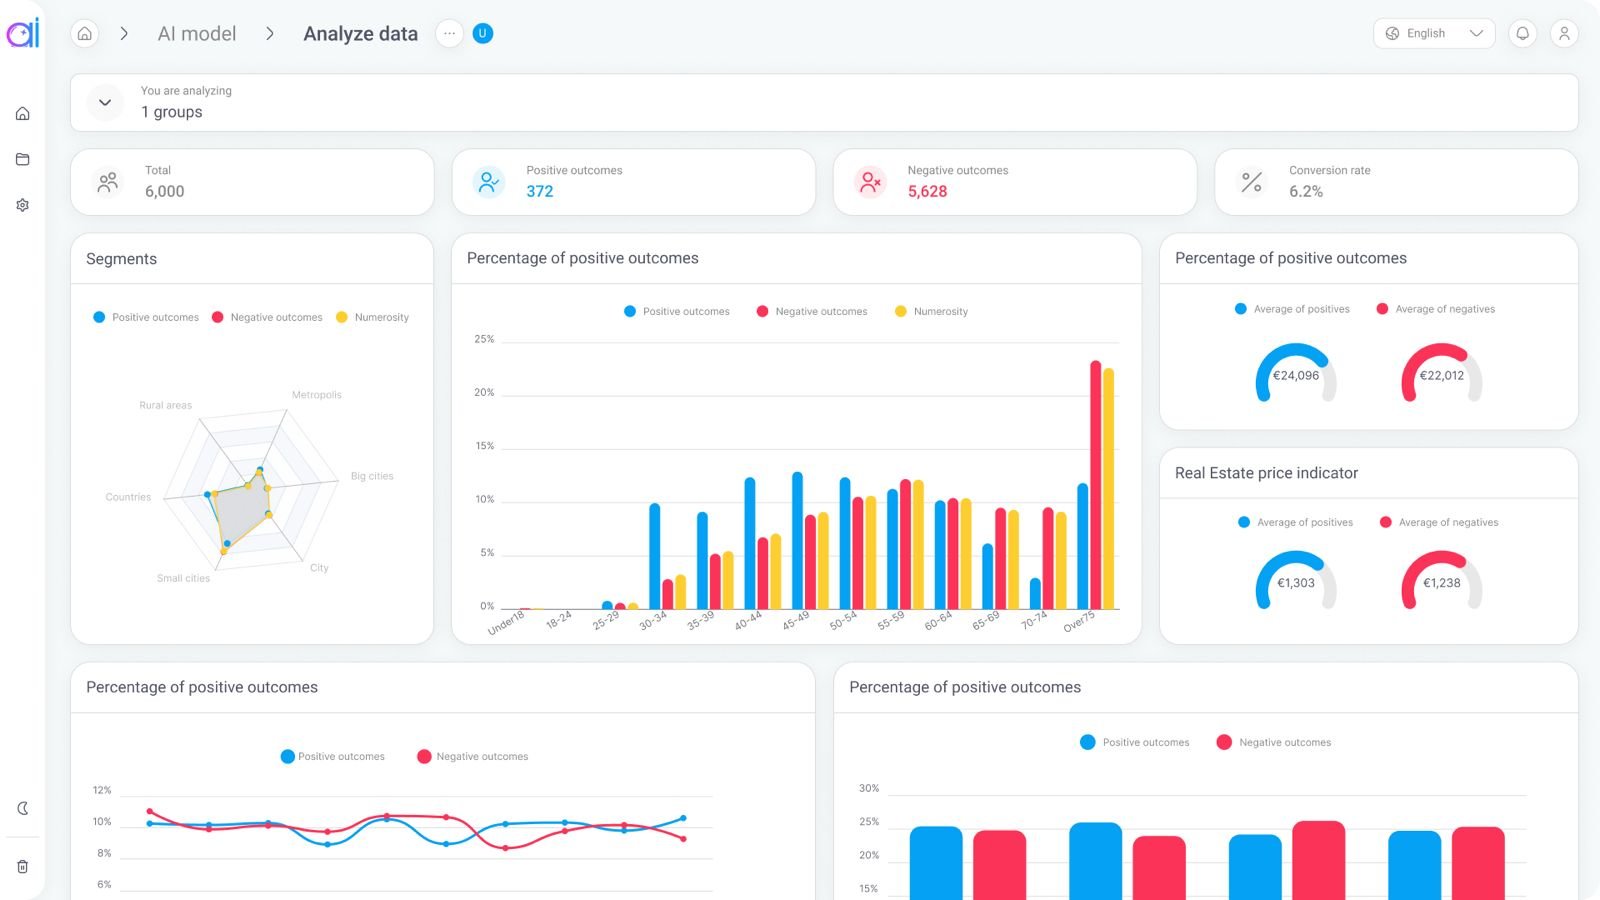Open the notifications bell
The width and height of the screenshot is (1600, 900).
tap(1523, 34)
